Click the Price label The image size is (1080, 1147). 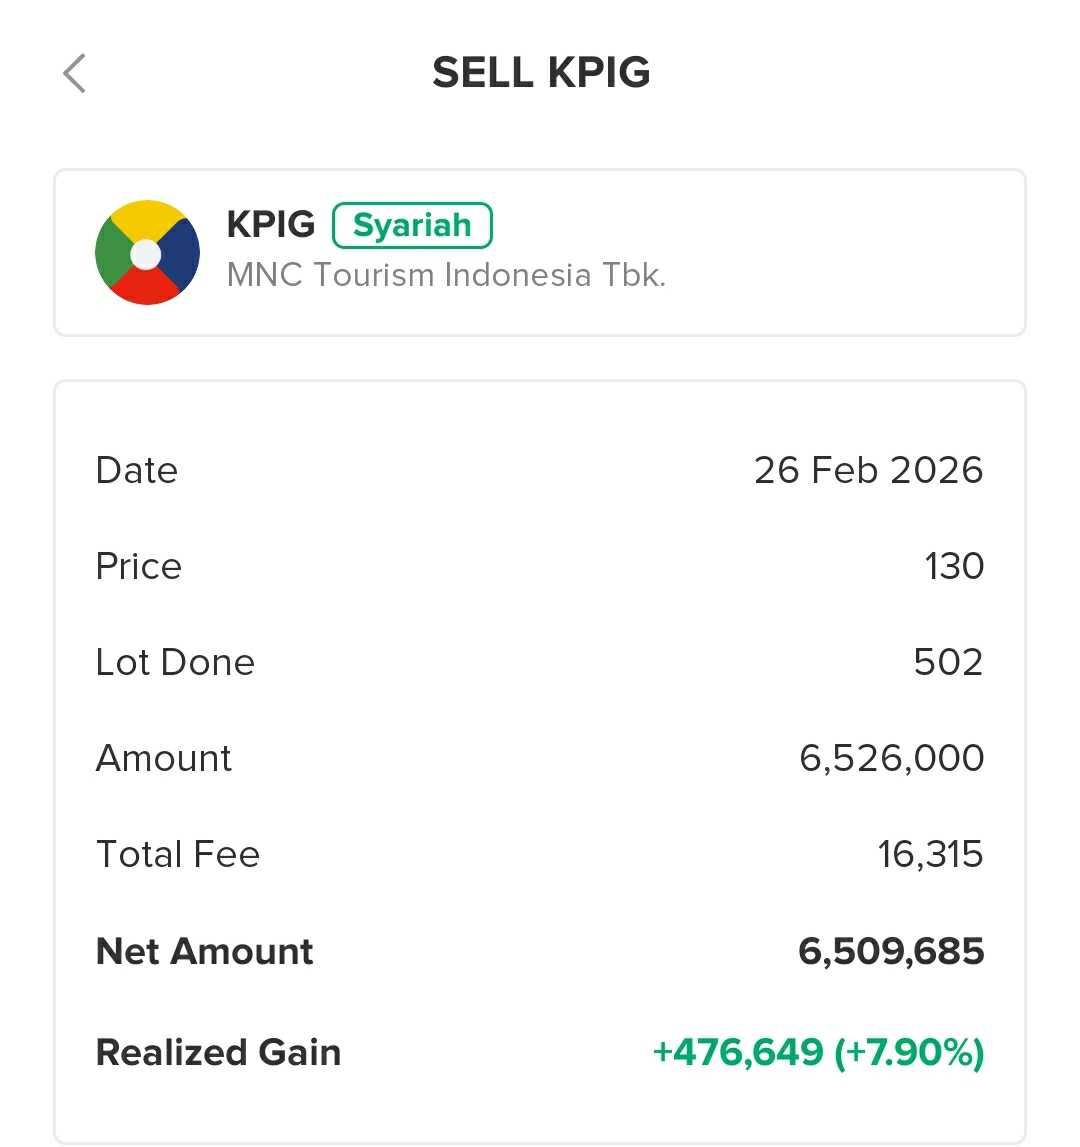[139, 566]
